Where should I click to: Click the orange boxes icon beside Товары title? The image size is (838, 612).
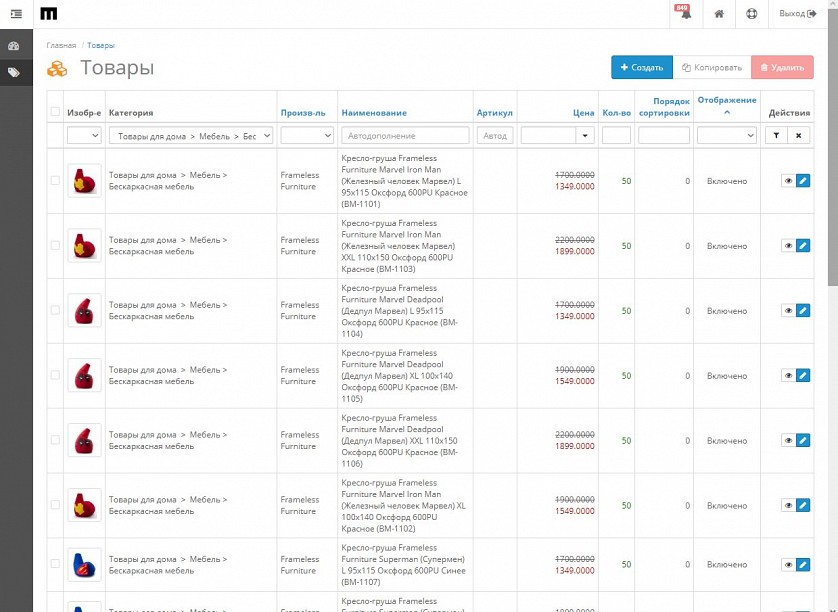coord(57,68)
